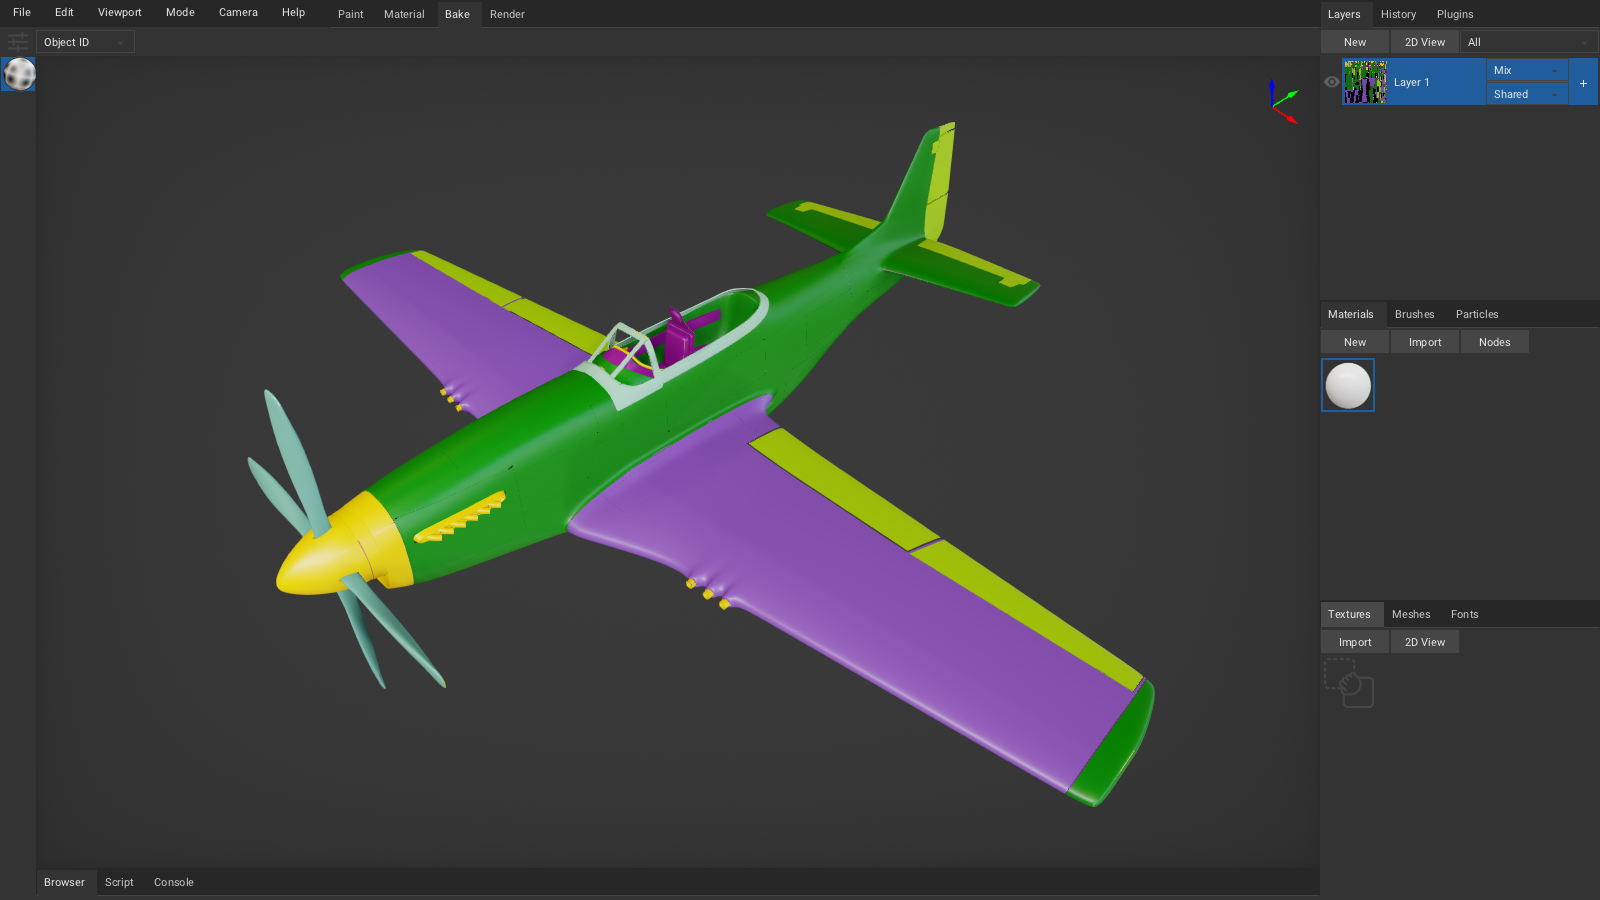Select the white sphere material in Materials panel
The width and height of the screenshot is (1600, 900).
1348,384
